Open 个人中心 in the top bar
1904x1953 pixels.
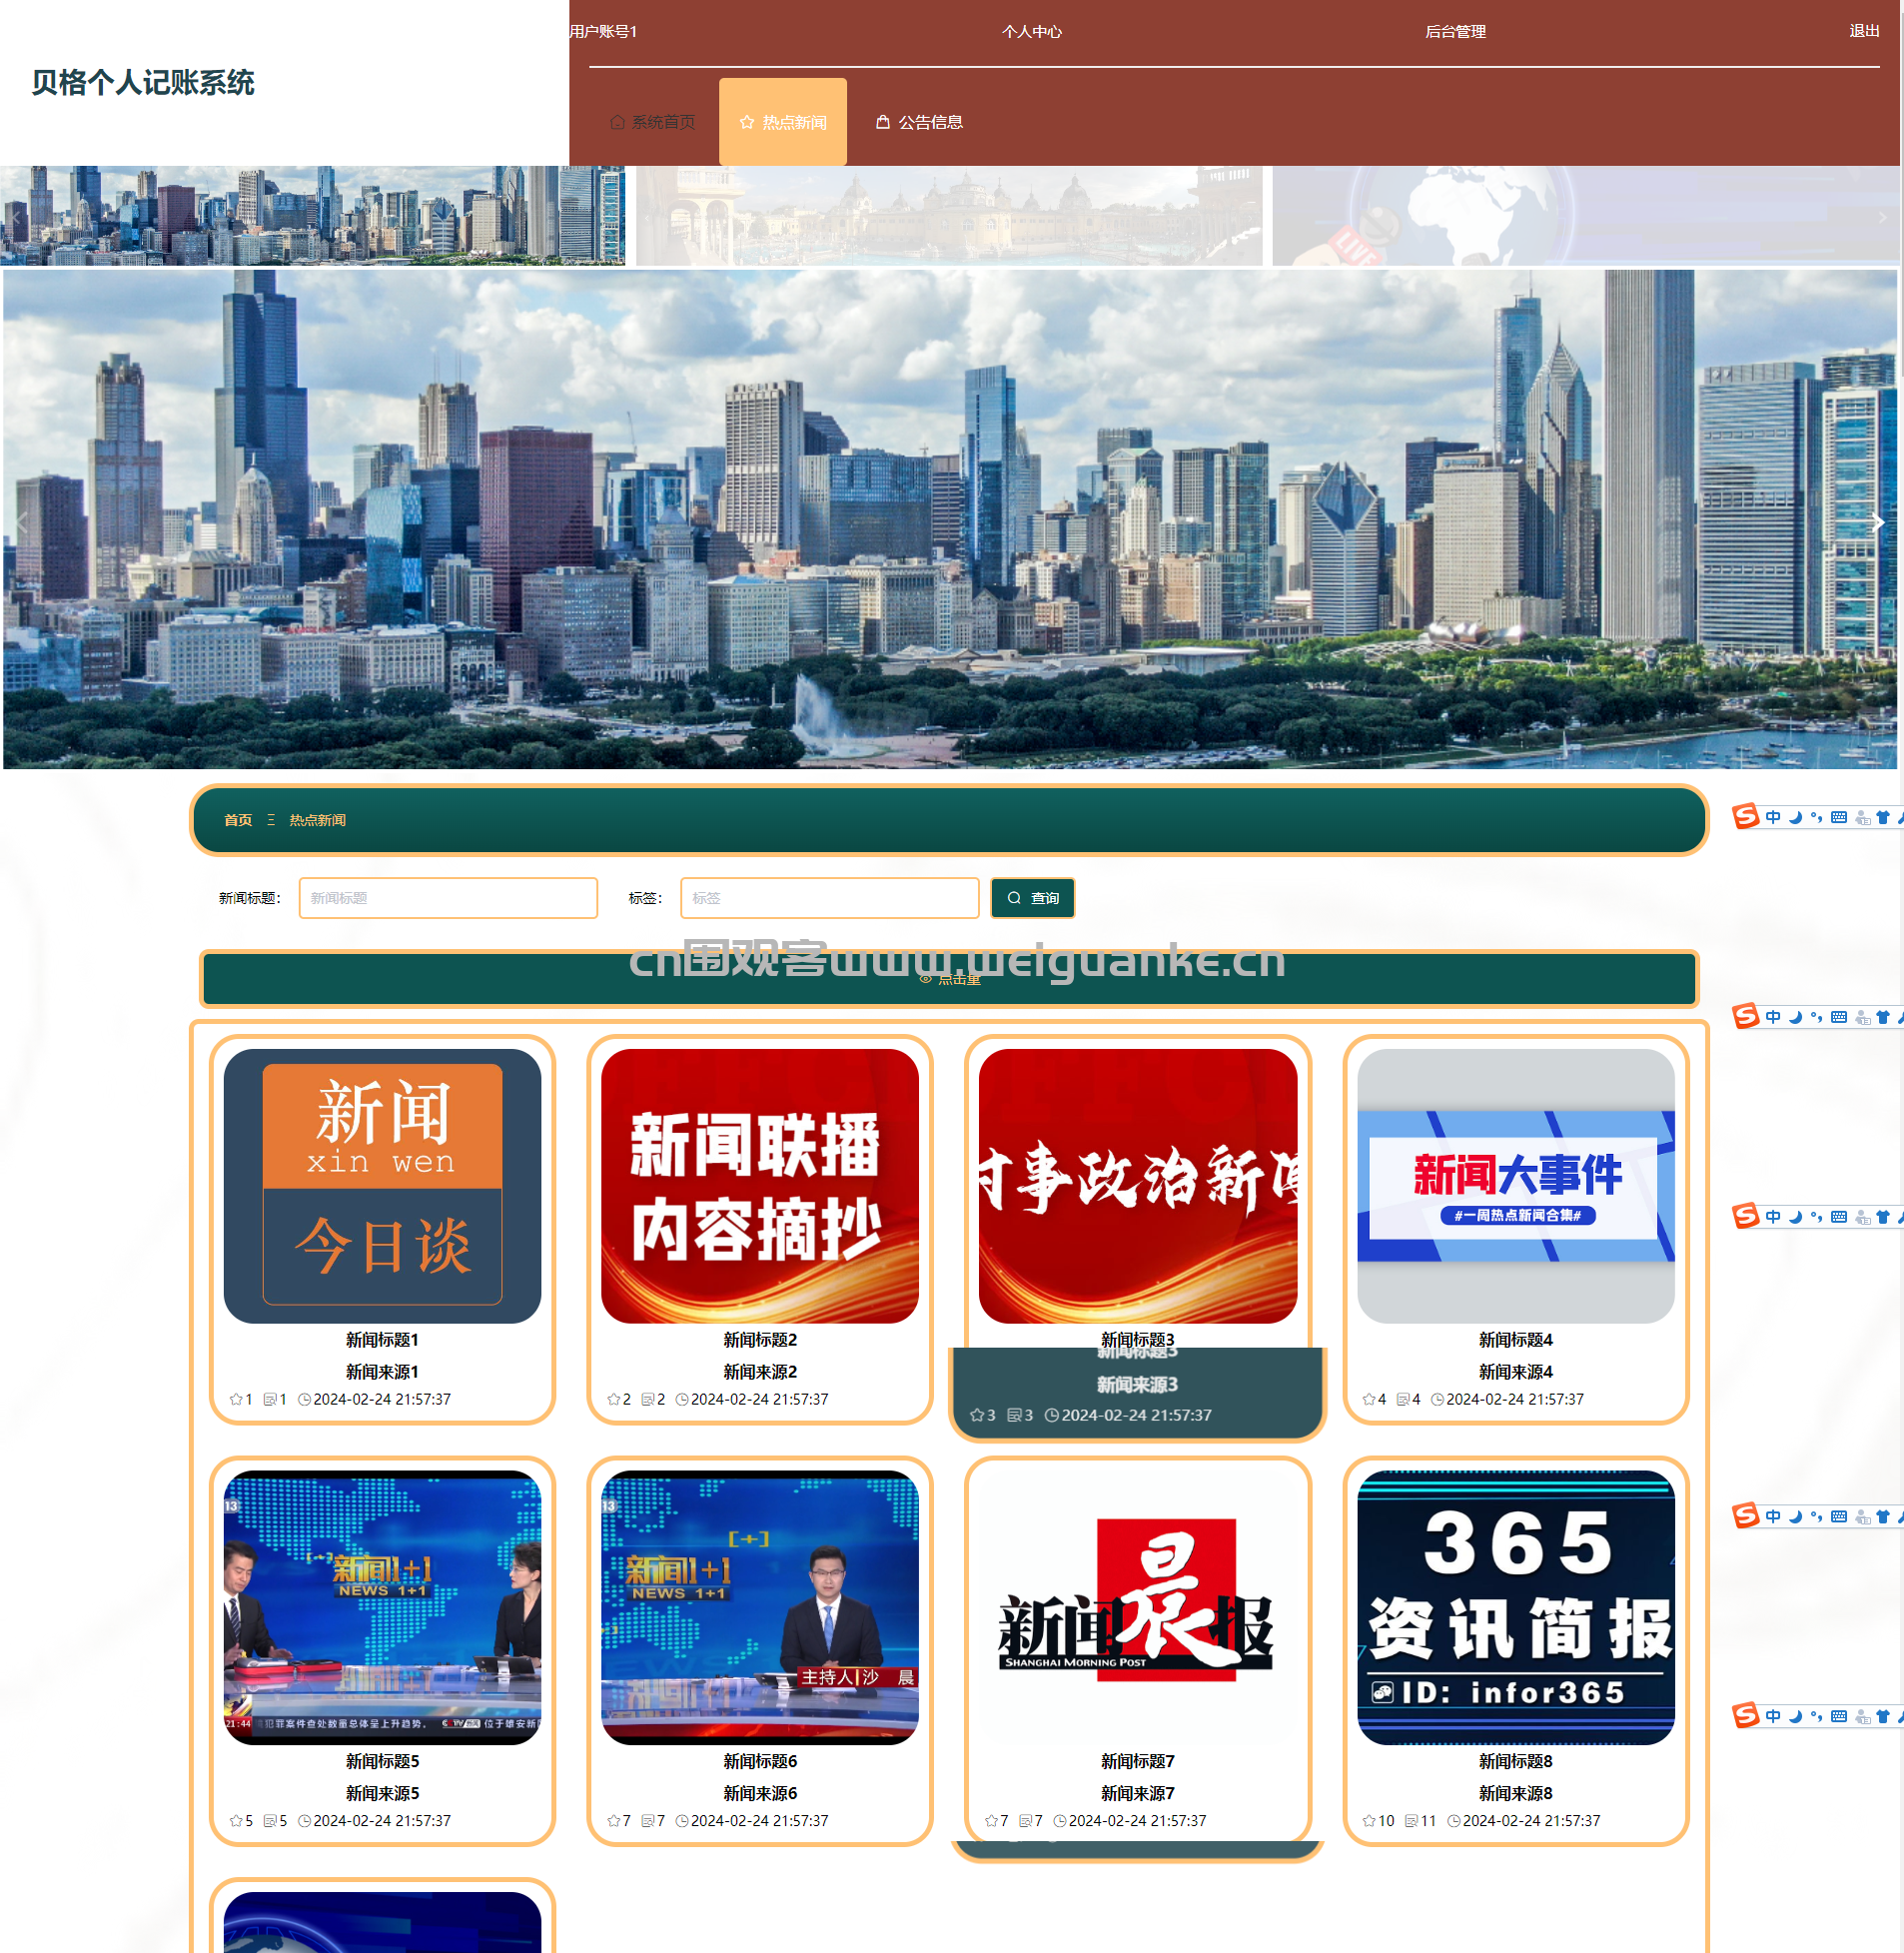1032,32
